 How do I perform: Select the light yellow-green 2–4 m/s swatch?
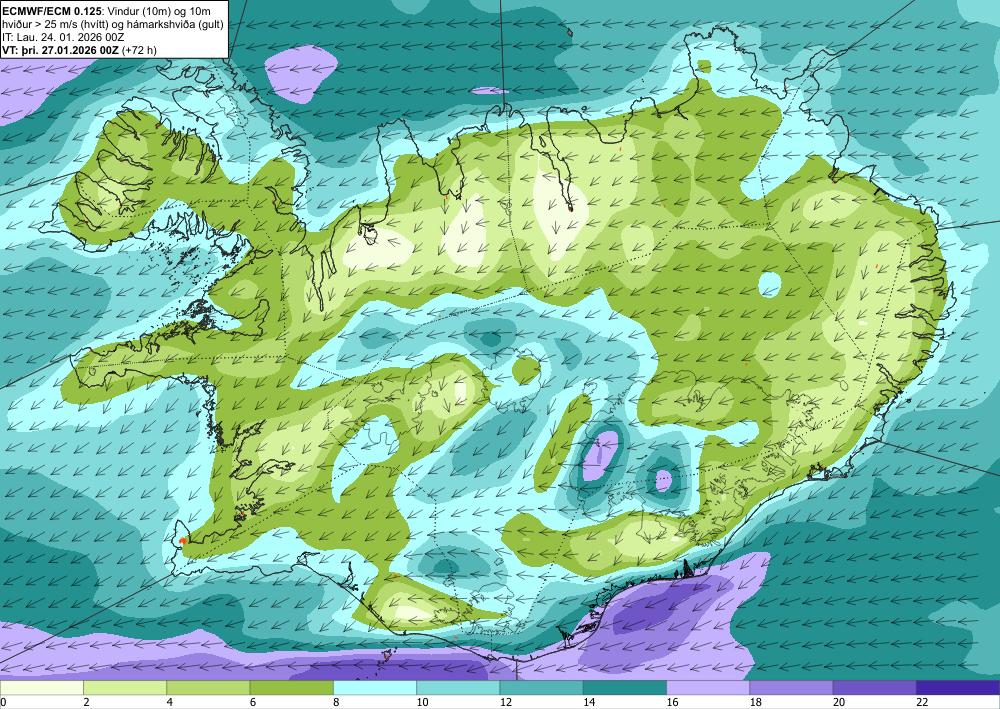125,688
